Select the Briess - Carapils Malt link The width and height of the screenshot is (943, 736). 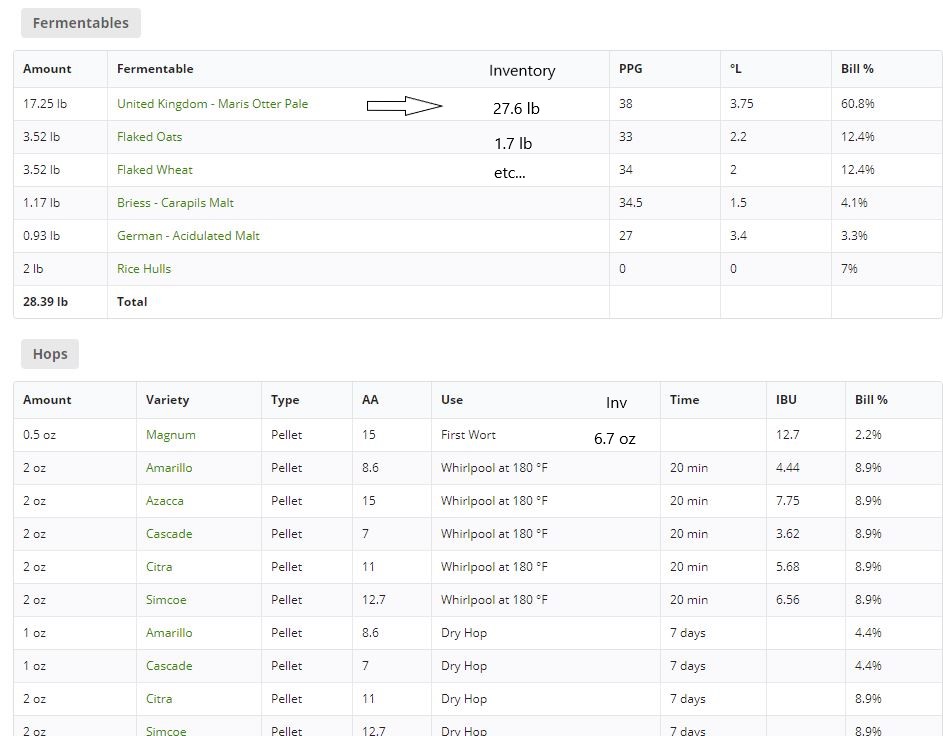(175, 203)
